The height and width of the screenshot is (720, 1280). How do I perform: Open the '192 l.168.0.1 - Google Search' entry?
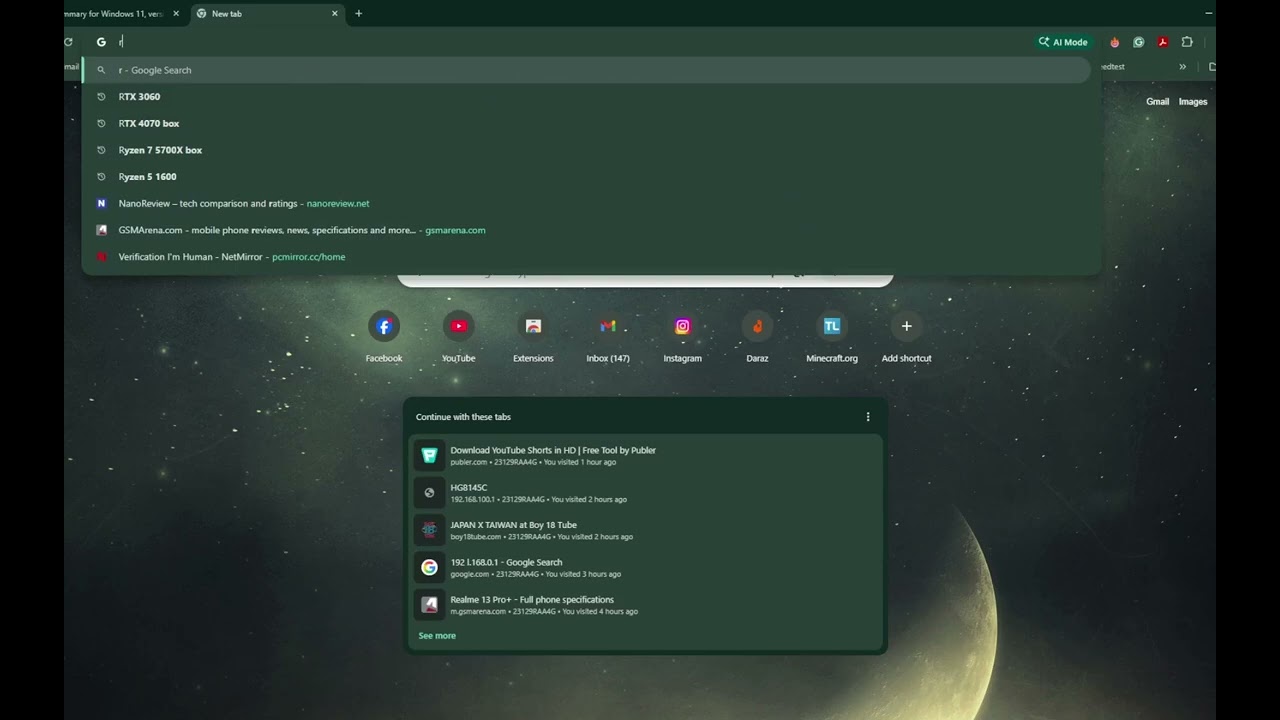pos(645,567)
